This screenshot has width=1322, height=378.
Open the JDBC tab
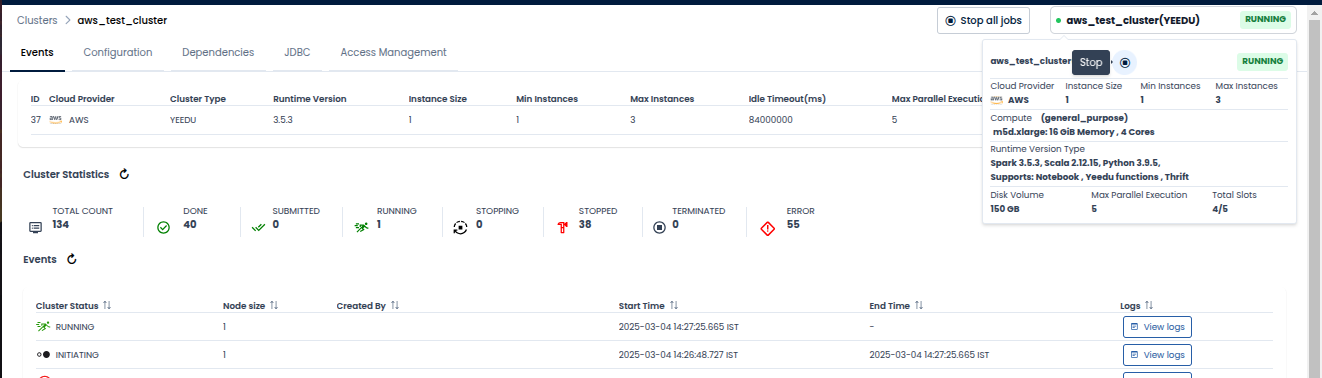click(297, 53)
